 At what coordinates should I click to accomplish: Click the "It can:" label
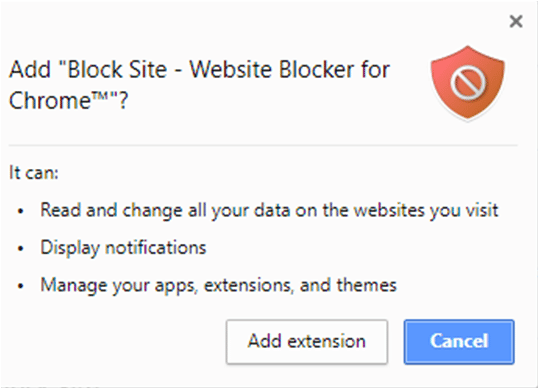coord(34,173)
